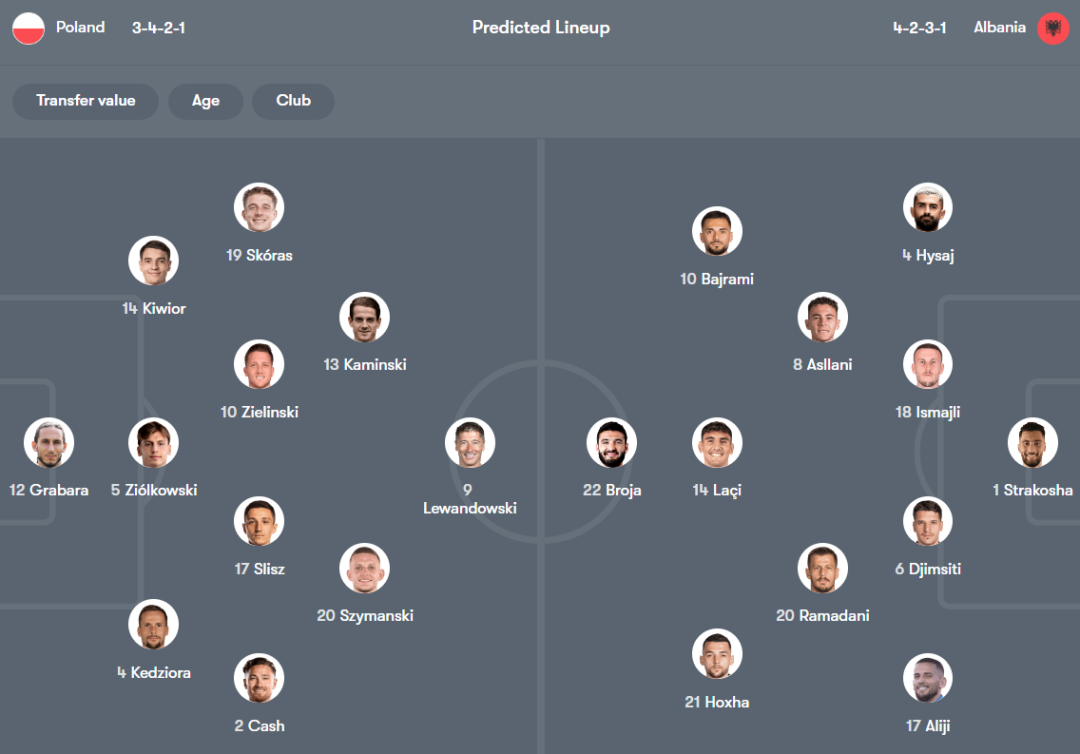Open Grabara's goalkeeper photo
The image size is (1080, 754).
49,443
